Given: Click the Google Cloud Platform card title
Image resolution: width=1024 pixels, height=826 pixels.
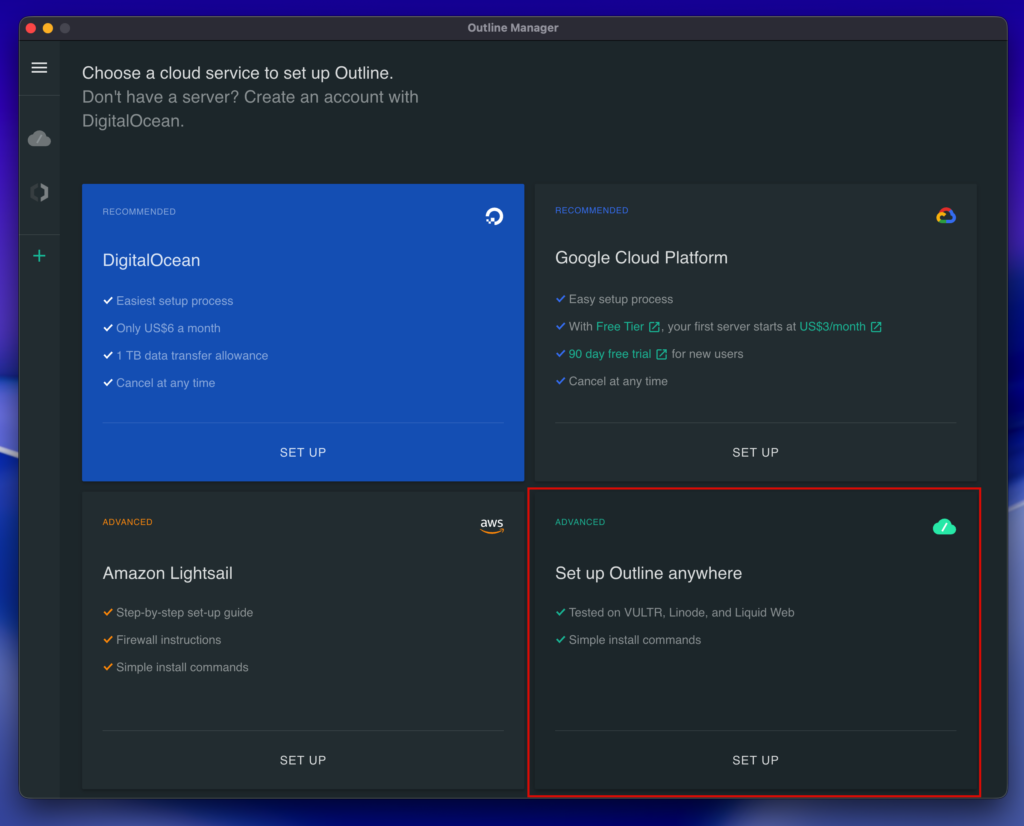Looking at the screenshot, I should coord(641,258).
